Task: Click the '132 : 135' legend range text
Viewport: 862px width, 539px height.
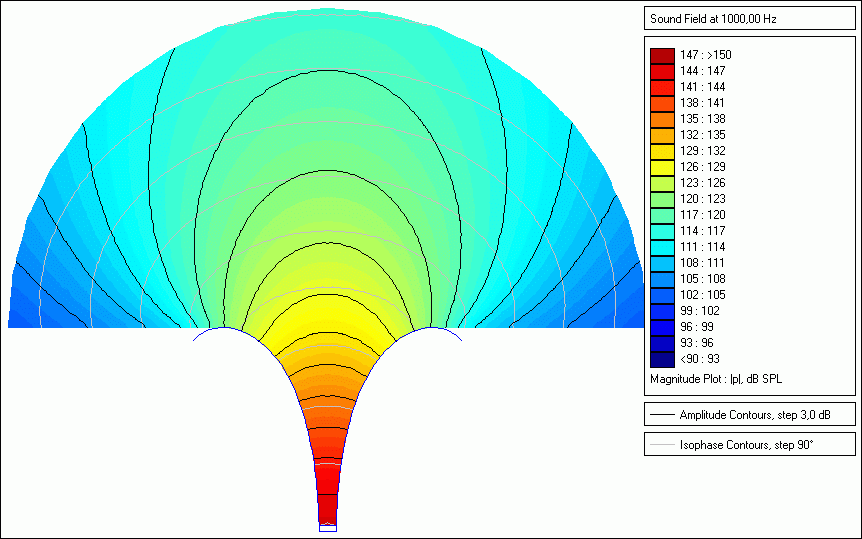Action: (703, 135)
